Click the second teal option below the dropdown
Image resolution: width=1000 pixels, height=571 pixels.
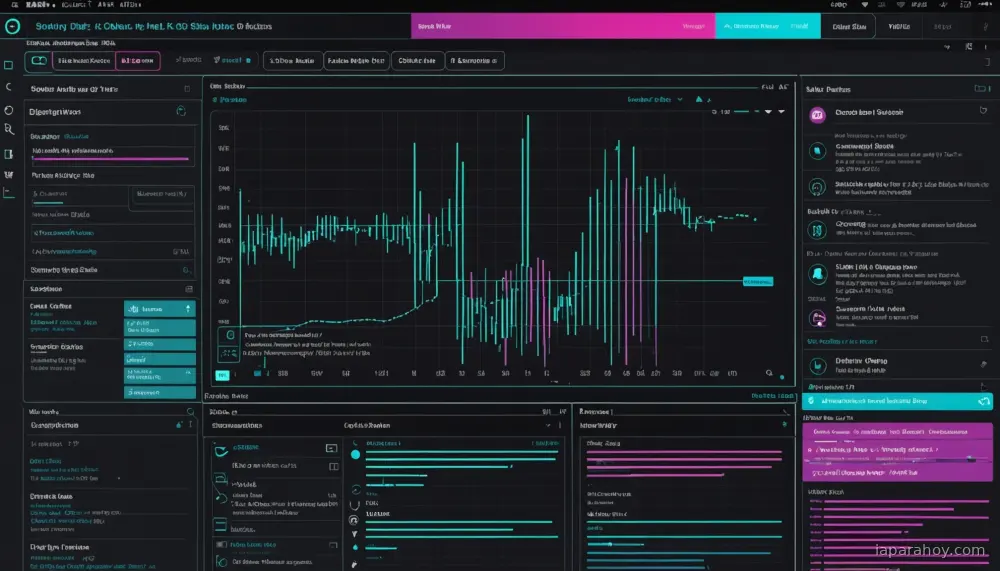[x=159, y=344]
